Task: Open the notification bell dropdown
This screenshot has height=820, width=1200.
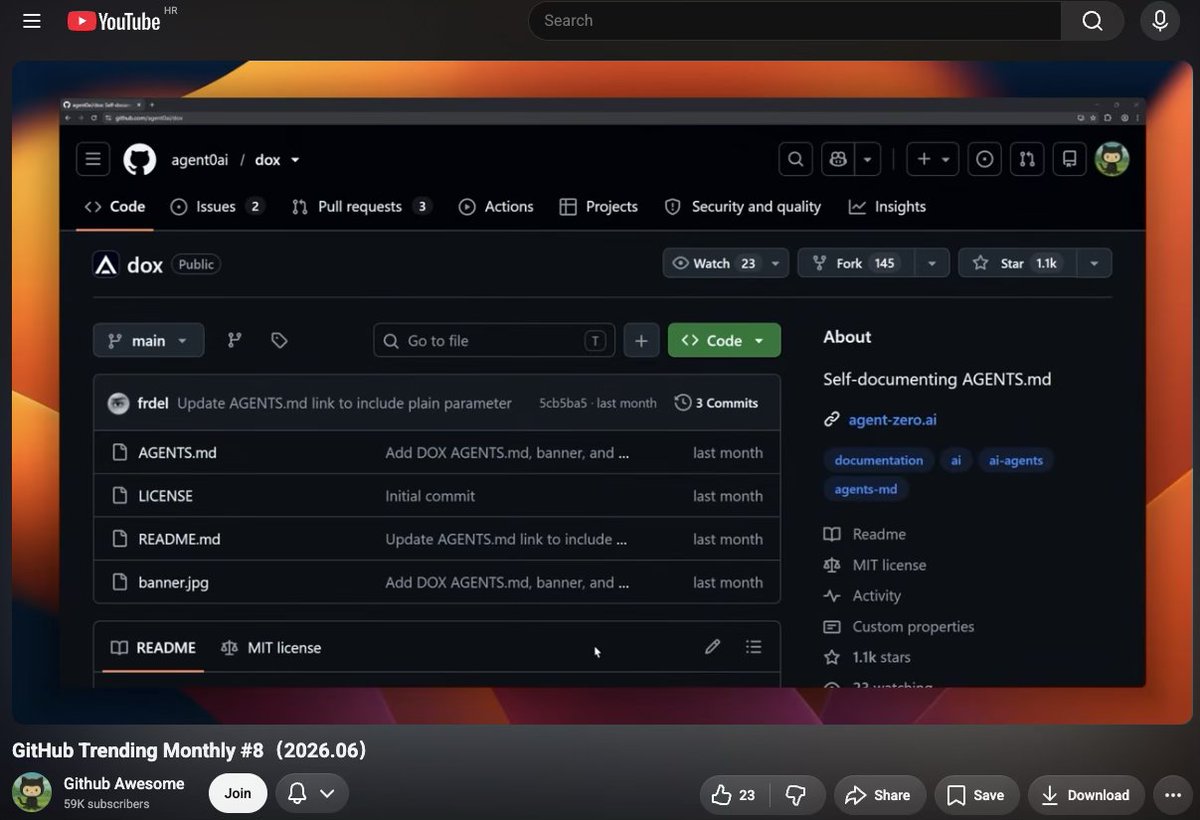Action: pos(312,793)
